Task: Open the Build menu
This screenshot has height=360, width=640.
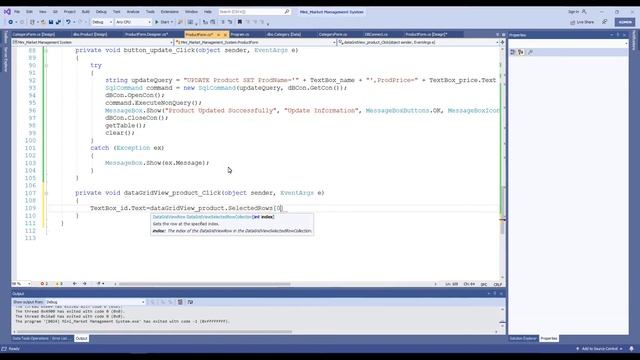Action: coord(86,12)
